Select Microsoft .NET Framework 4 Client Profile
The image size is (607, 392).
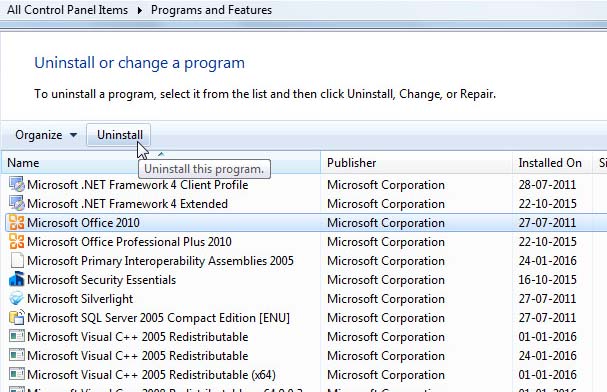pos(137,185)
